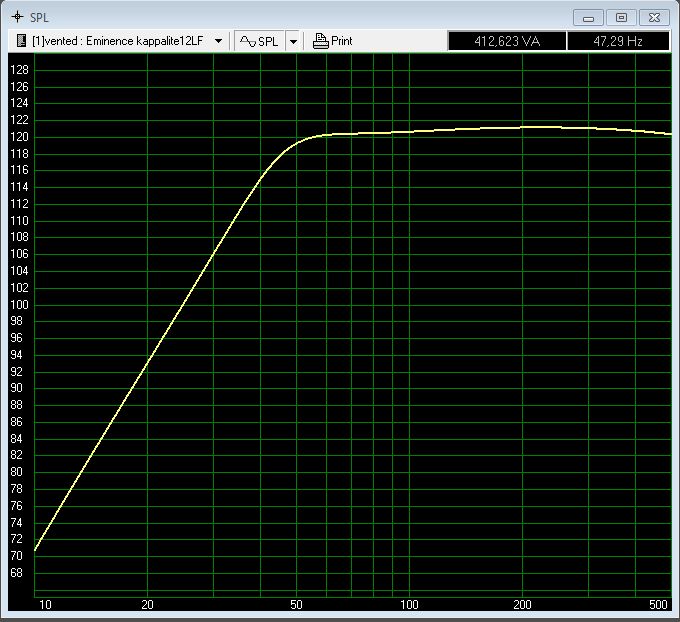Click the 100 Hz label on the frequency axis
680x622 pixels.
410,605
